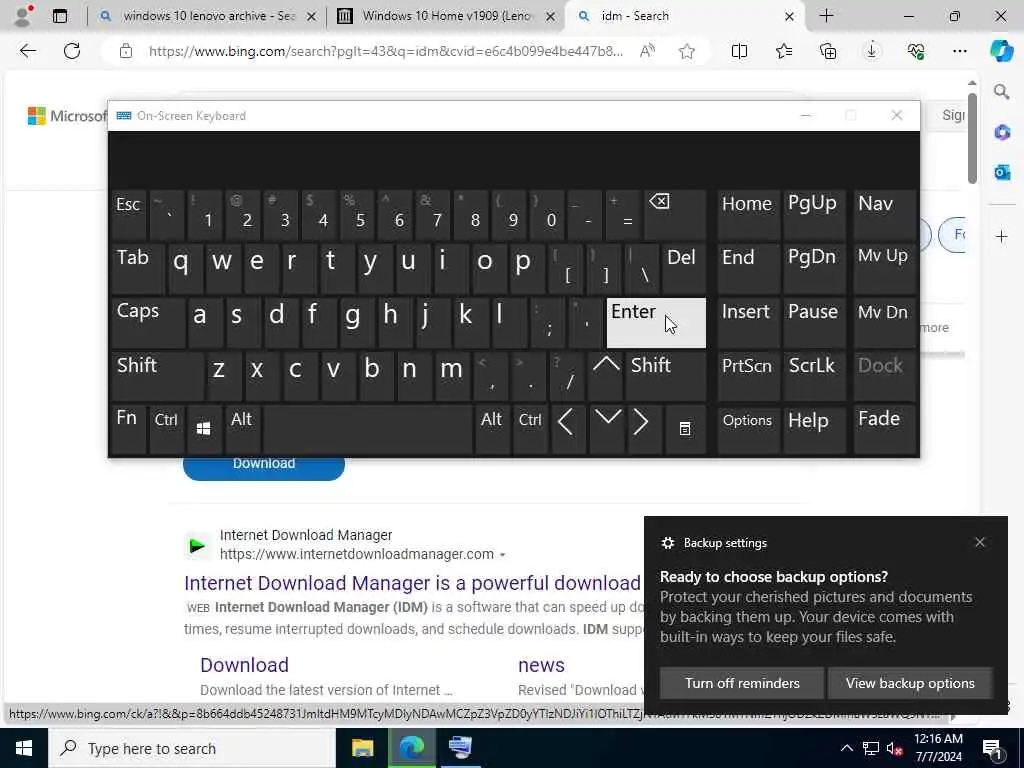1024x768 pixels.
Task: Open Internet Download Manager is a powerful link
Action: tap(413, 583)
